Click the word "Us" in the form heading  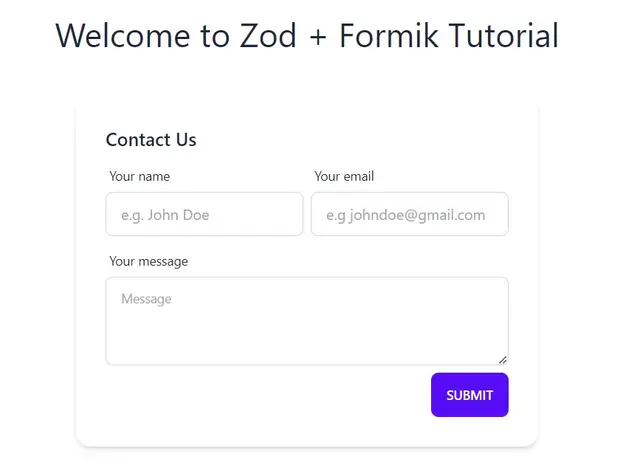click(185, 140)
